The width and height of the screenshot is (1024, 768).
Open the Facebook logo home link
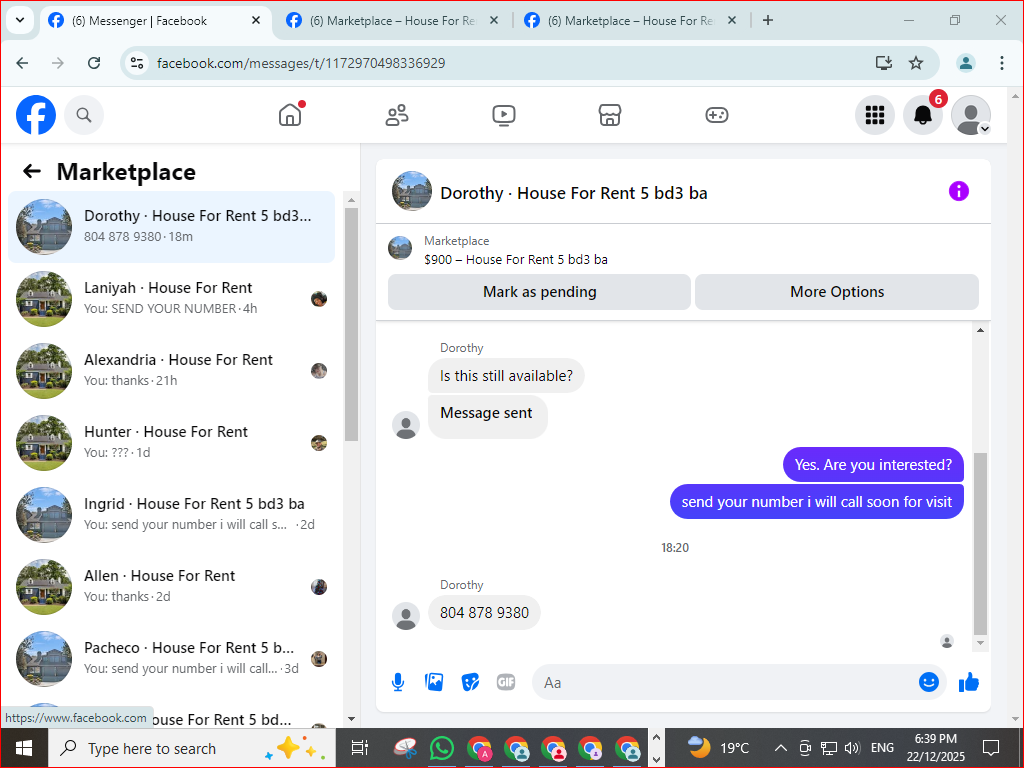[x=36, y=115]
